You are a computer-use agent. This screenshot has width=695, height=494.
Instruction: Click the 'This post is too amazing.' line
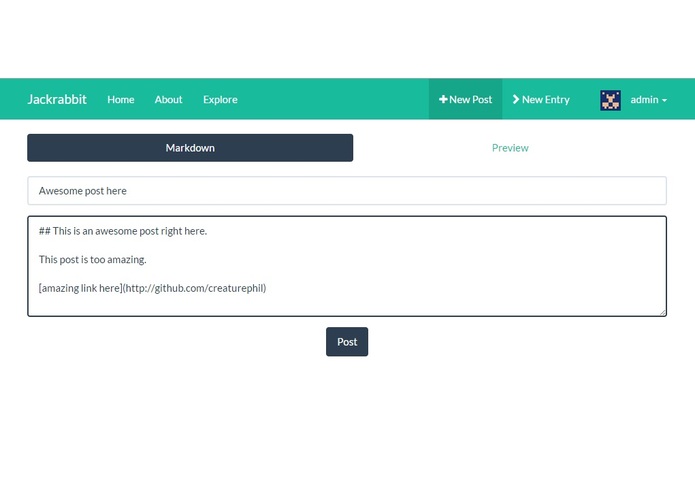(x=92, y=260)
